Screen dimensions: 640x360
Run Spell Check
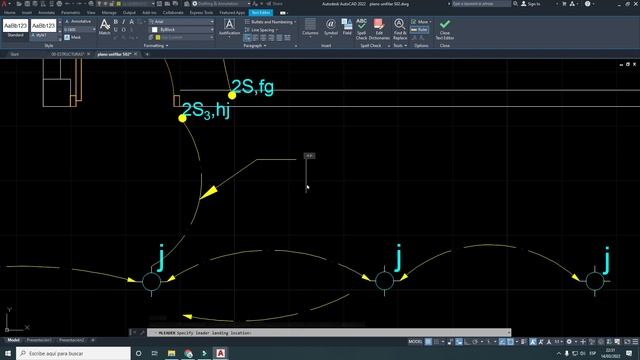(x=361, y=29)
